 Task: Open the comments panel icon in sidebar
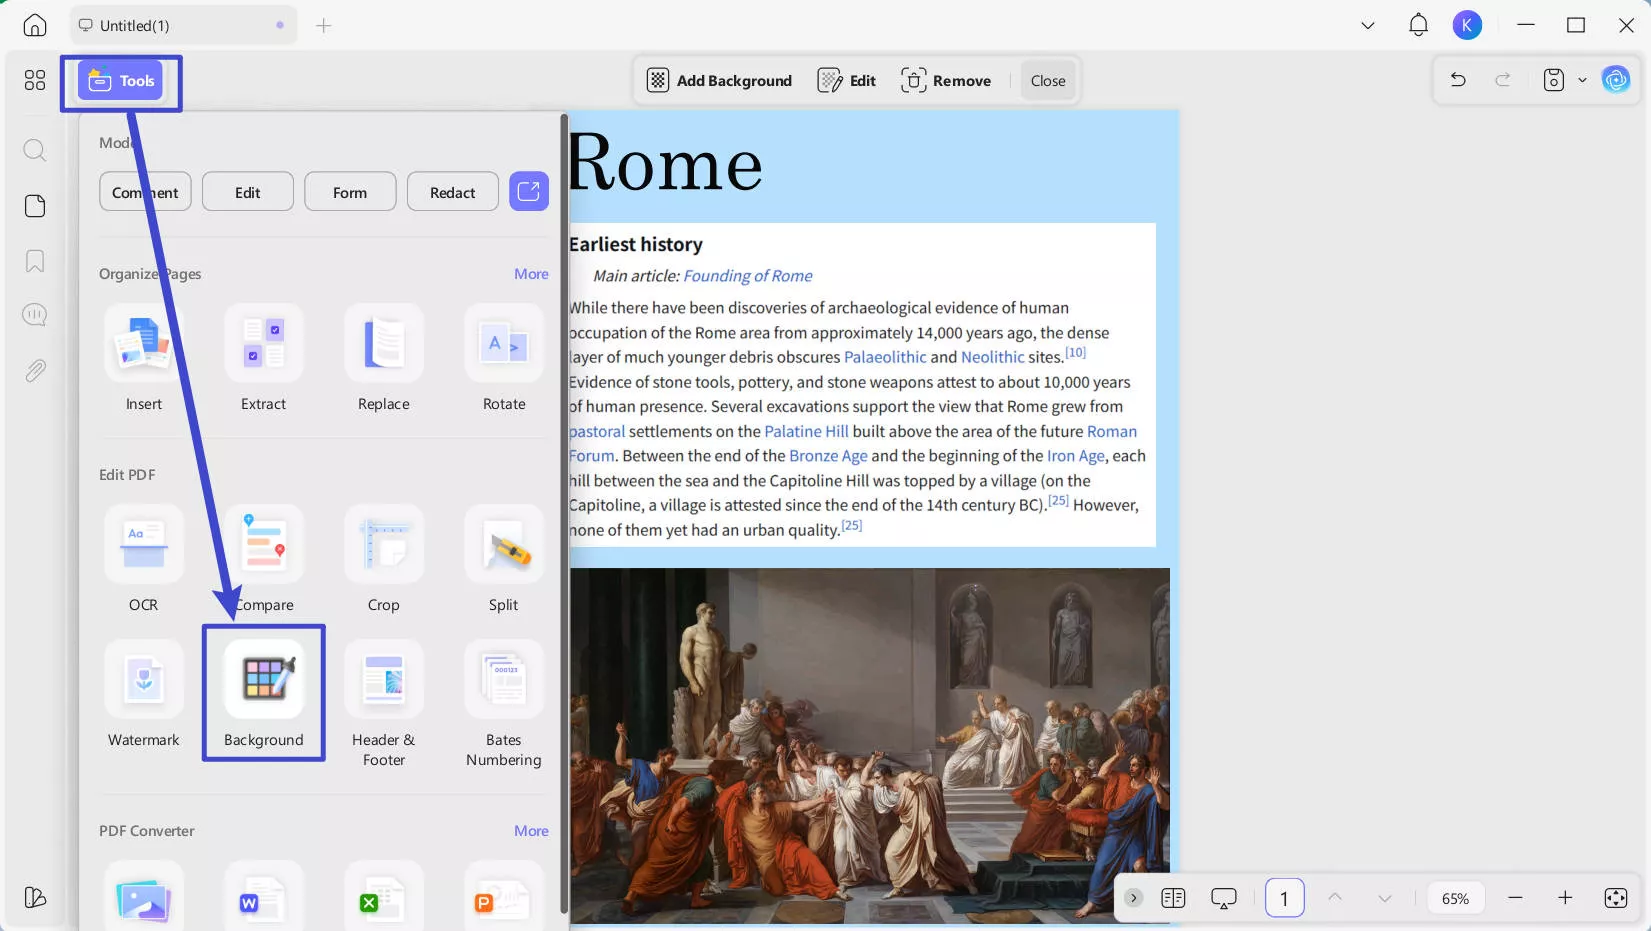point(35,315)
